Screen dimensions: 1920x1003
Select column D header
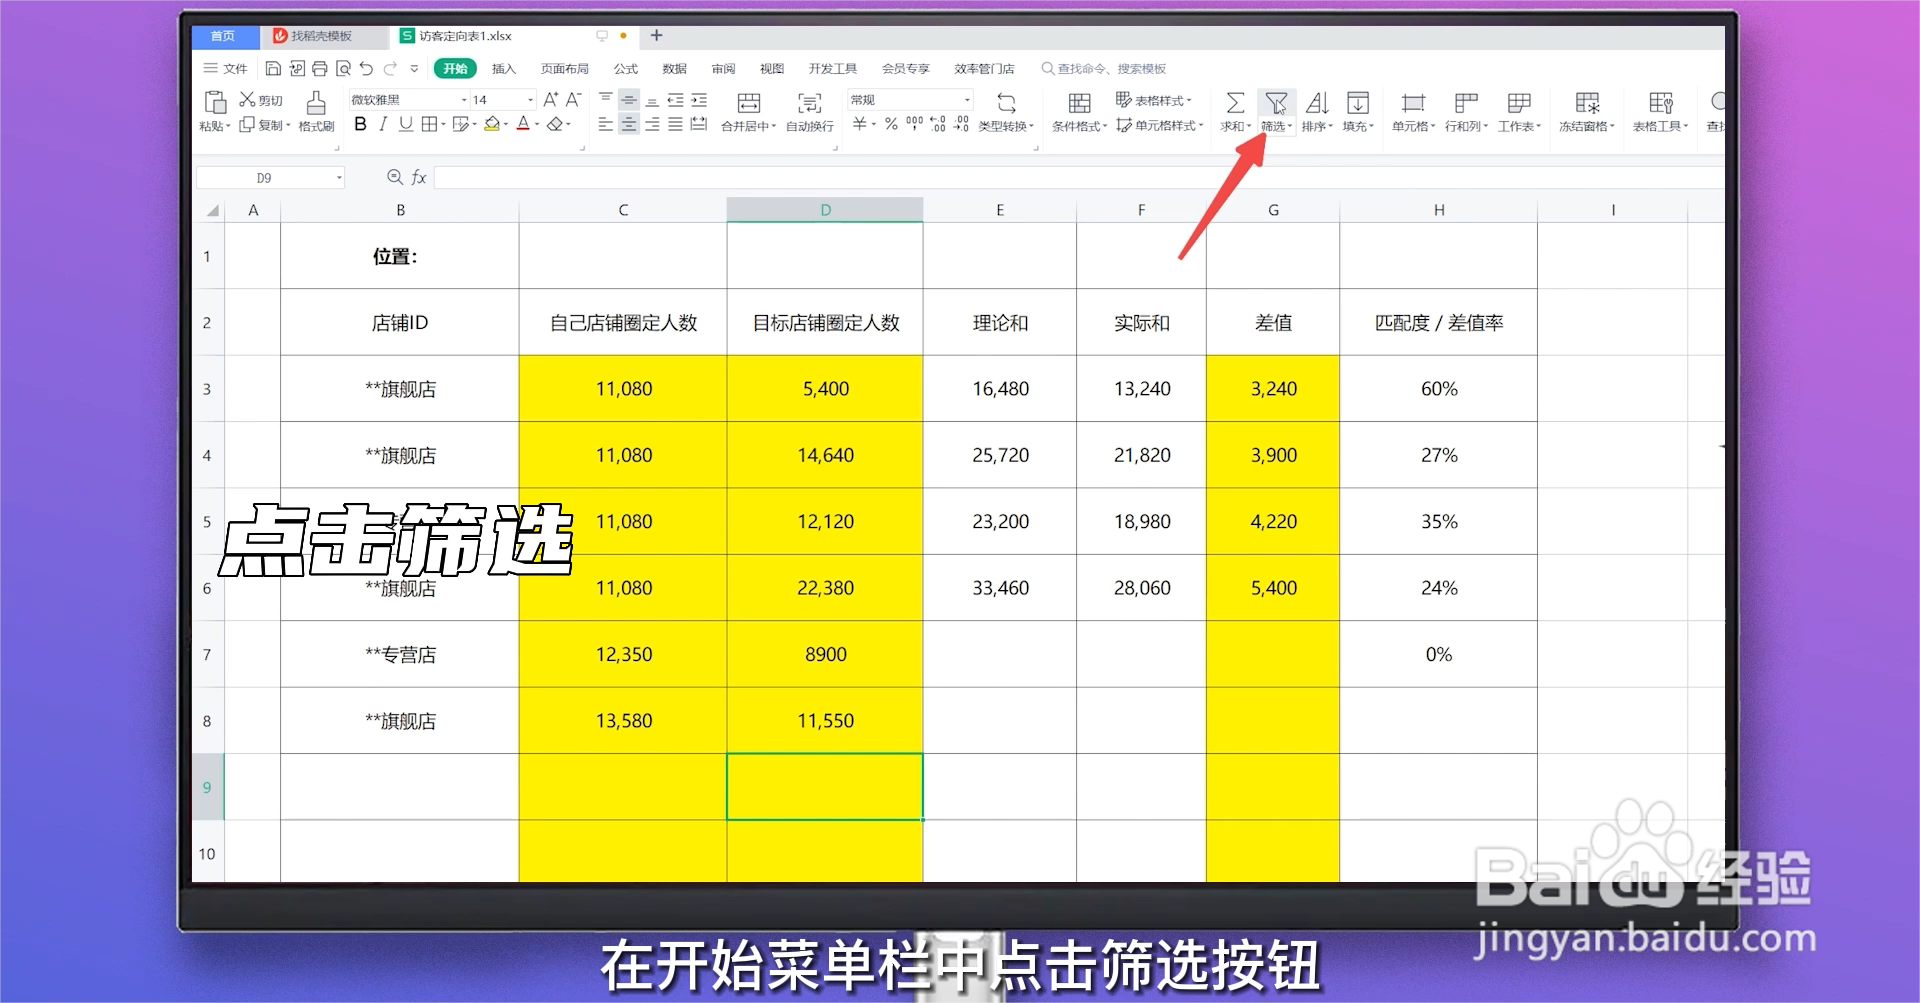(x=825, y=210)
